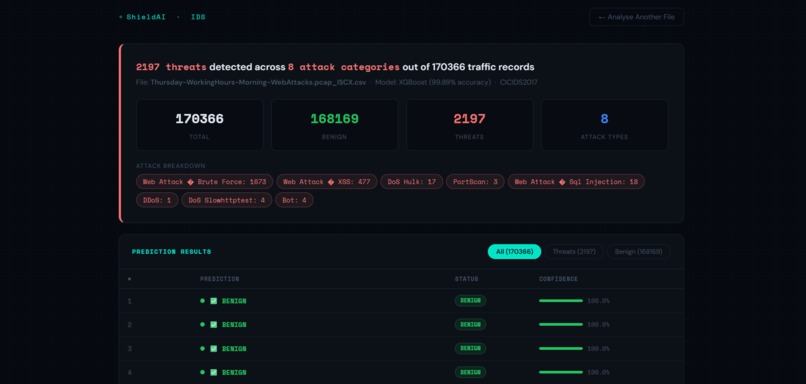Click the PREDICTION column header

(219, 279)
